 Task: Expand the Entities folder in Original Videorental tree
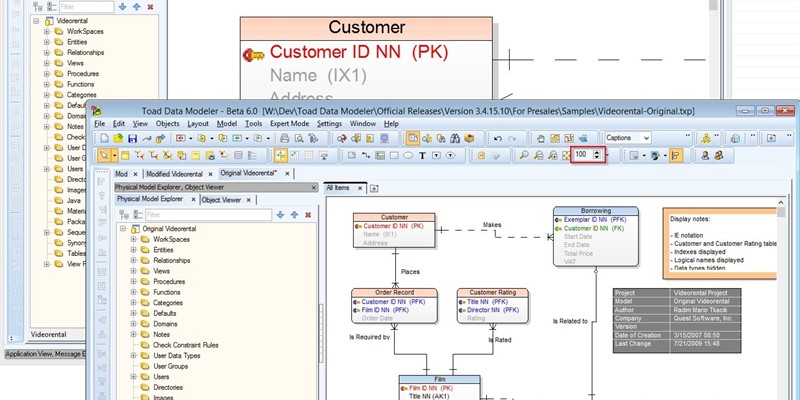tap(134, 250)
